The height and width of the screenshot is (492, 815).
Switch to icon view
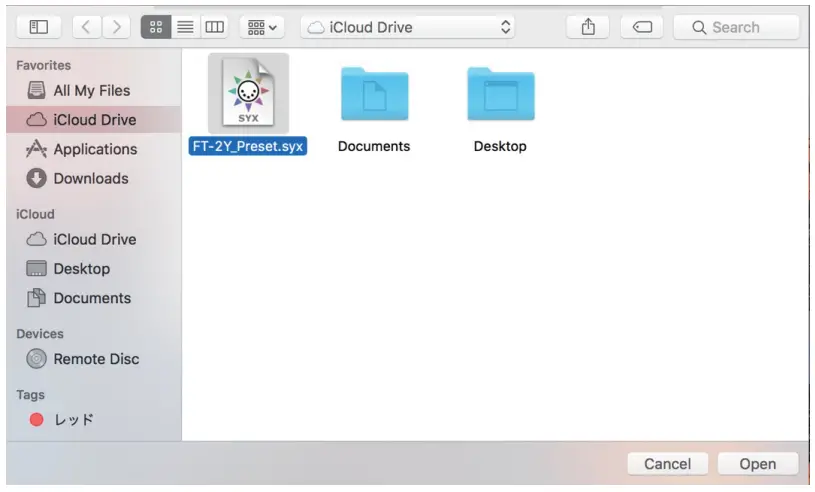pos(156,27)
